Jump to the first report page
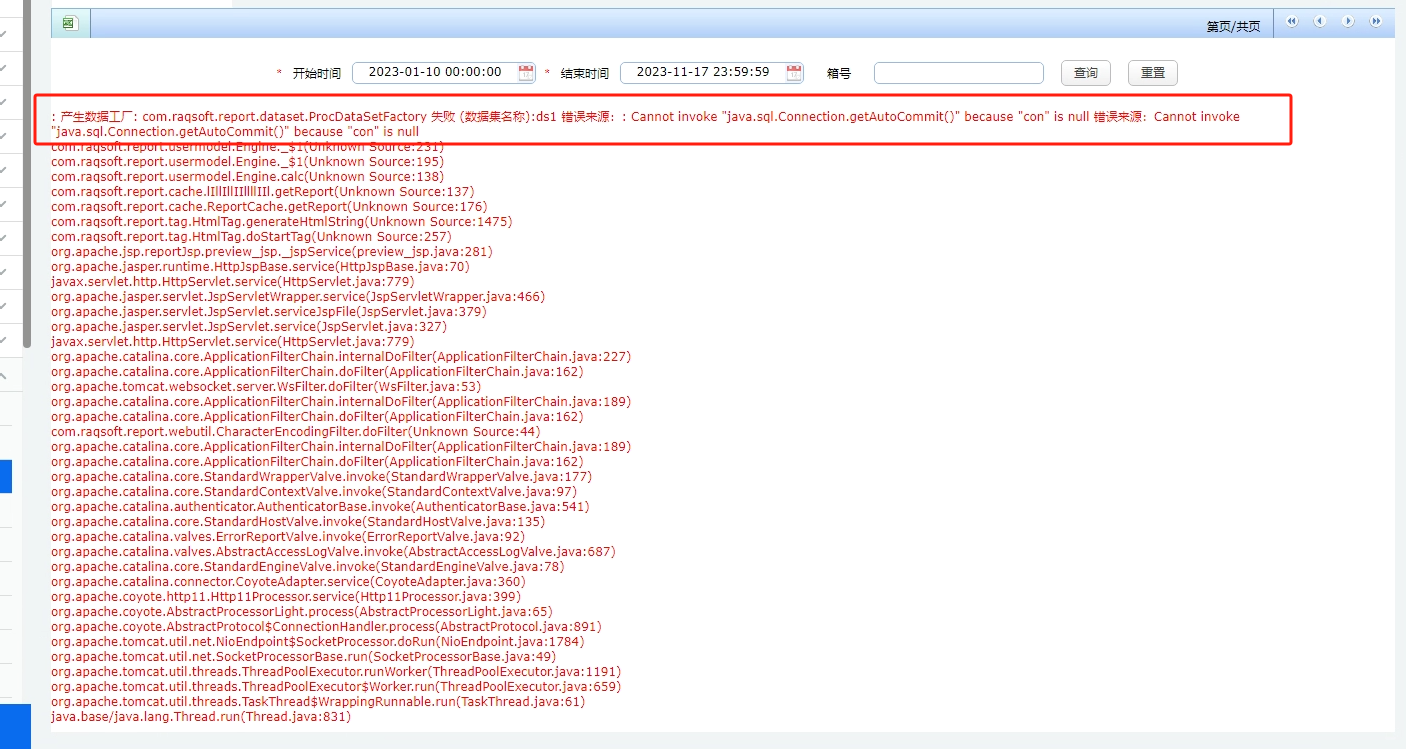This screenshot has height=749, width=1406. pos(1292,21)
